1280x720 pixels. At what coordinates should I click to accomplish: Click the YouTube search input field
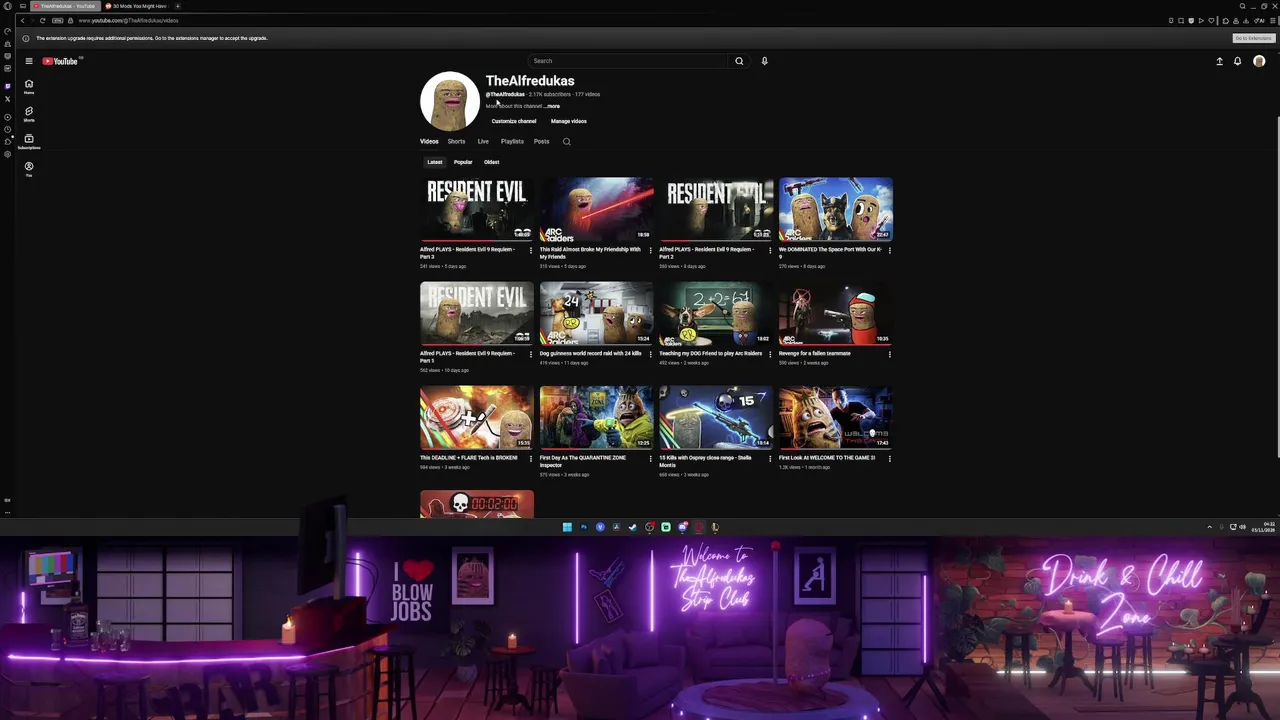[628, 61]
